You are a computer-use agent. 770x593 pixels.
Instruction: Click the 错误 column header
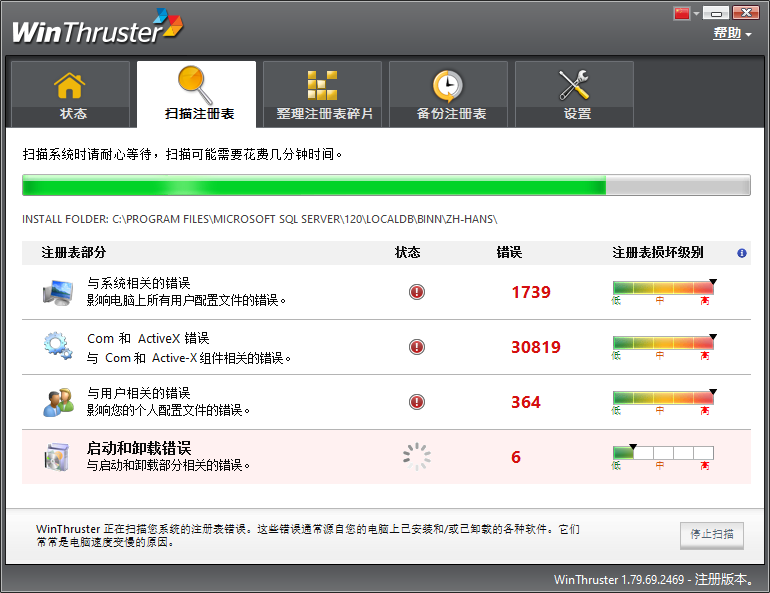coord(509,253)
